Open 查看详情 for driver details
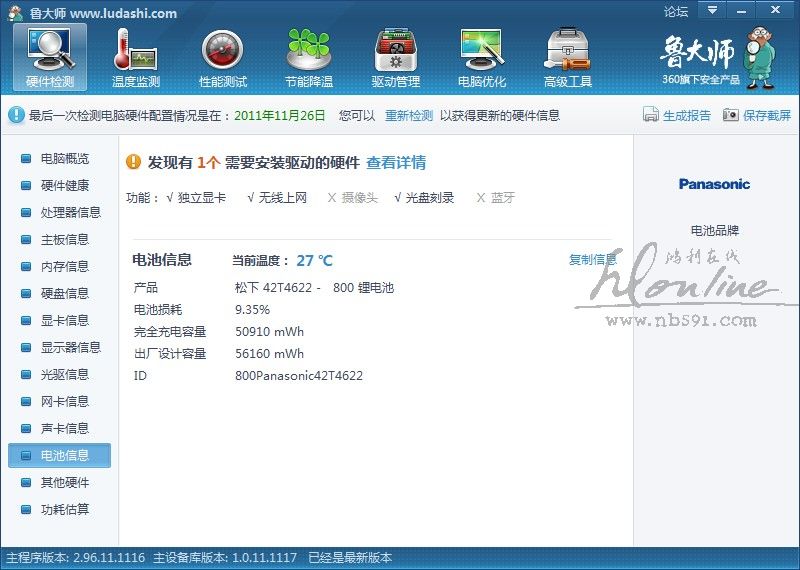 coord(396,163)
